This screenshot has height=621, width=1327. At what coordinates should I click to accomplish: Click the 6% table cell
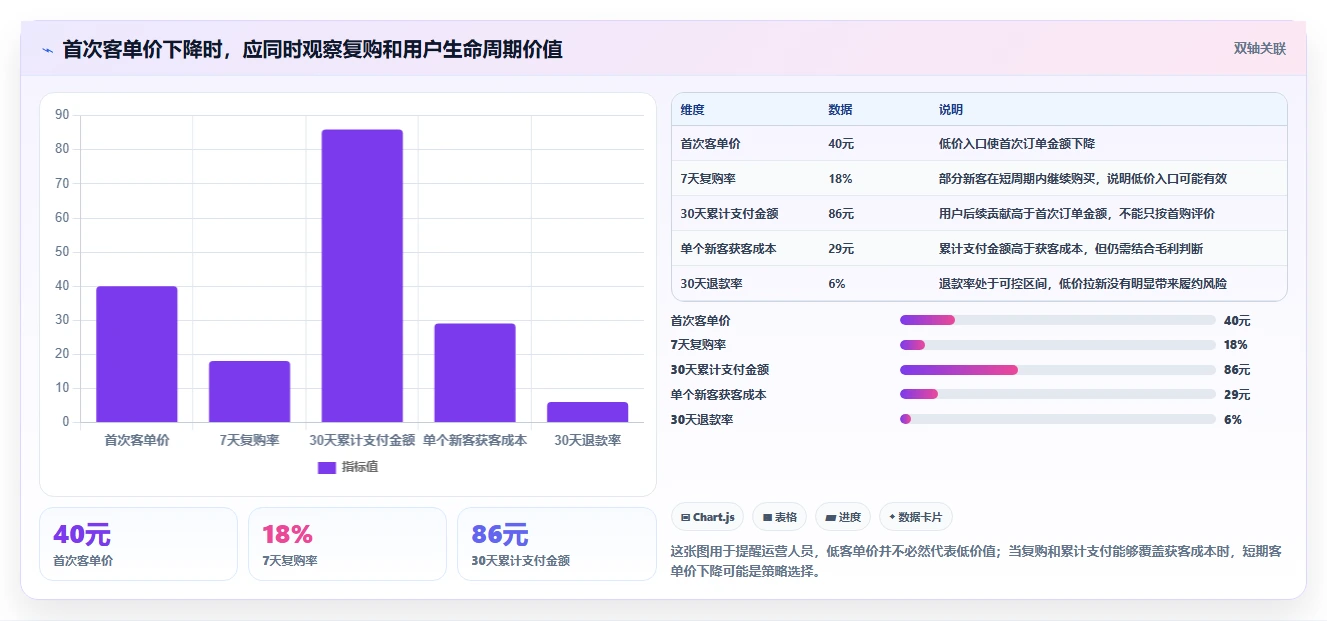(837, 284)
